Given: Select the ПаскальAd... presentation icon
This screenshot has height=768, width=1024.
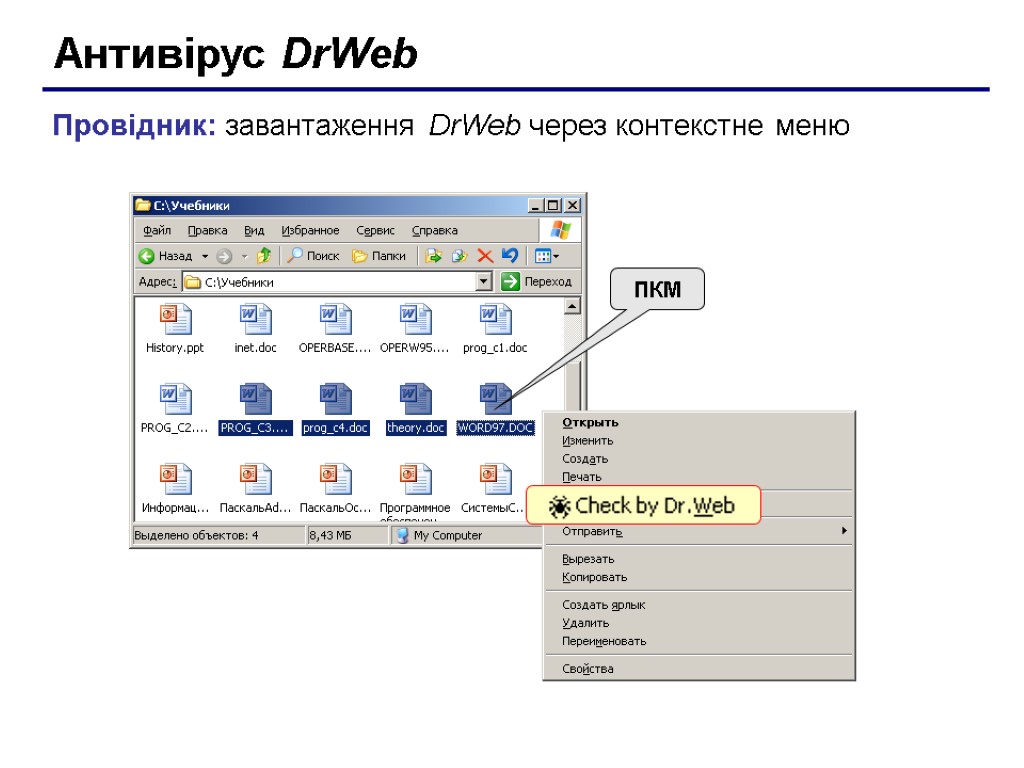Looking at the screenshot, I should coord(255,479).
